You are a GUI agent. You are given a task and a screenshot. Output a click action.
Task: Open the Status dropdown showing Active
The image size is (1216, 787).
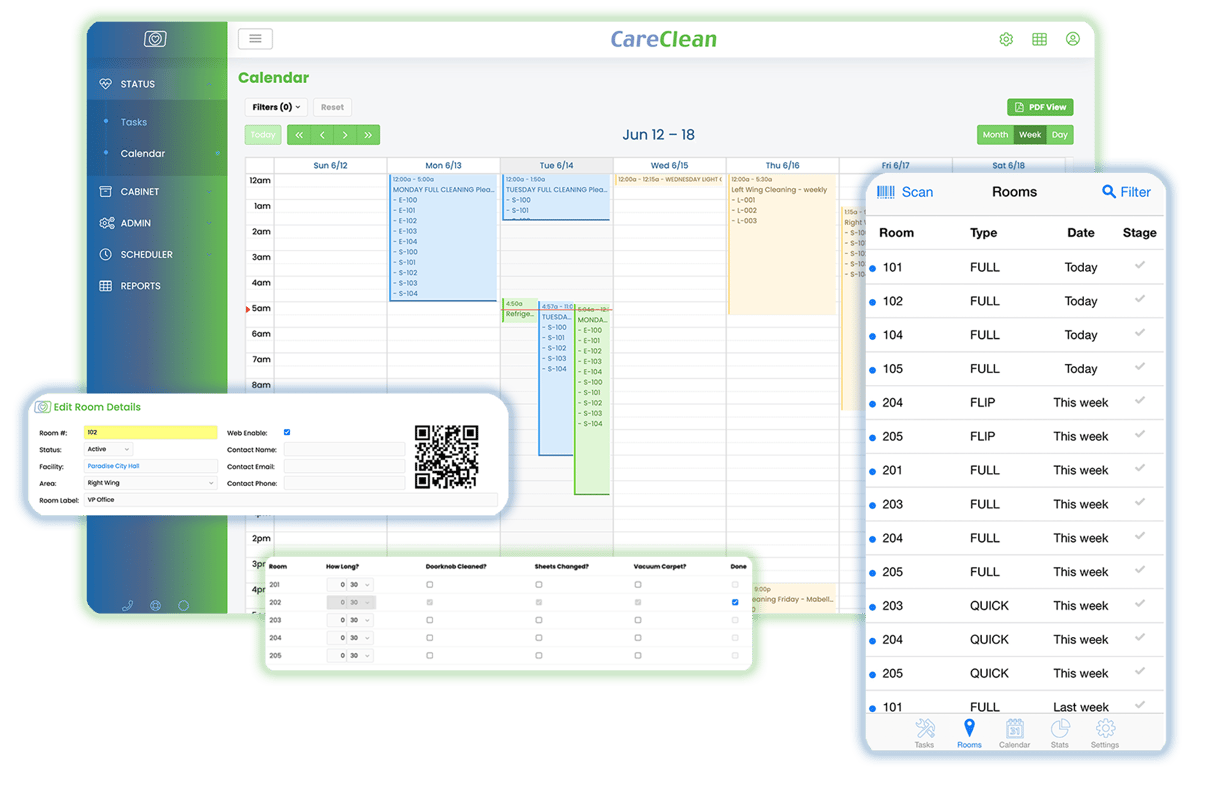pyautogui.click(x=108, y=450)
